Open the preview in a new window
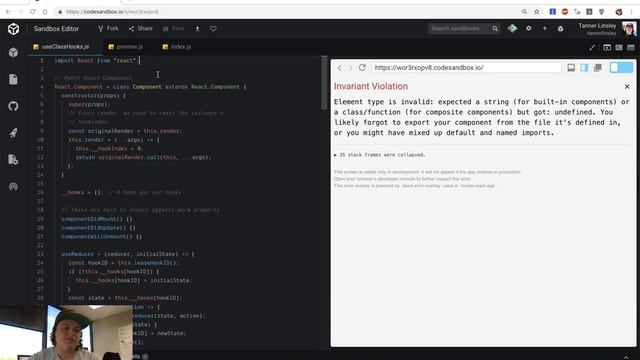The image size is (640, 360). [x=598, y=68]
